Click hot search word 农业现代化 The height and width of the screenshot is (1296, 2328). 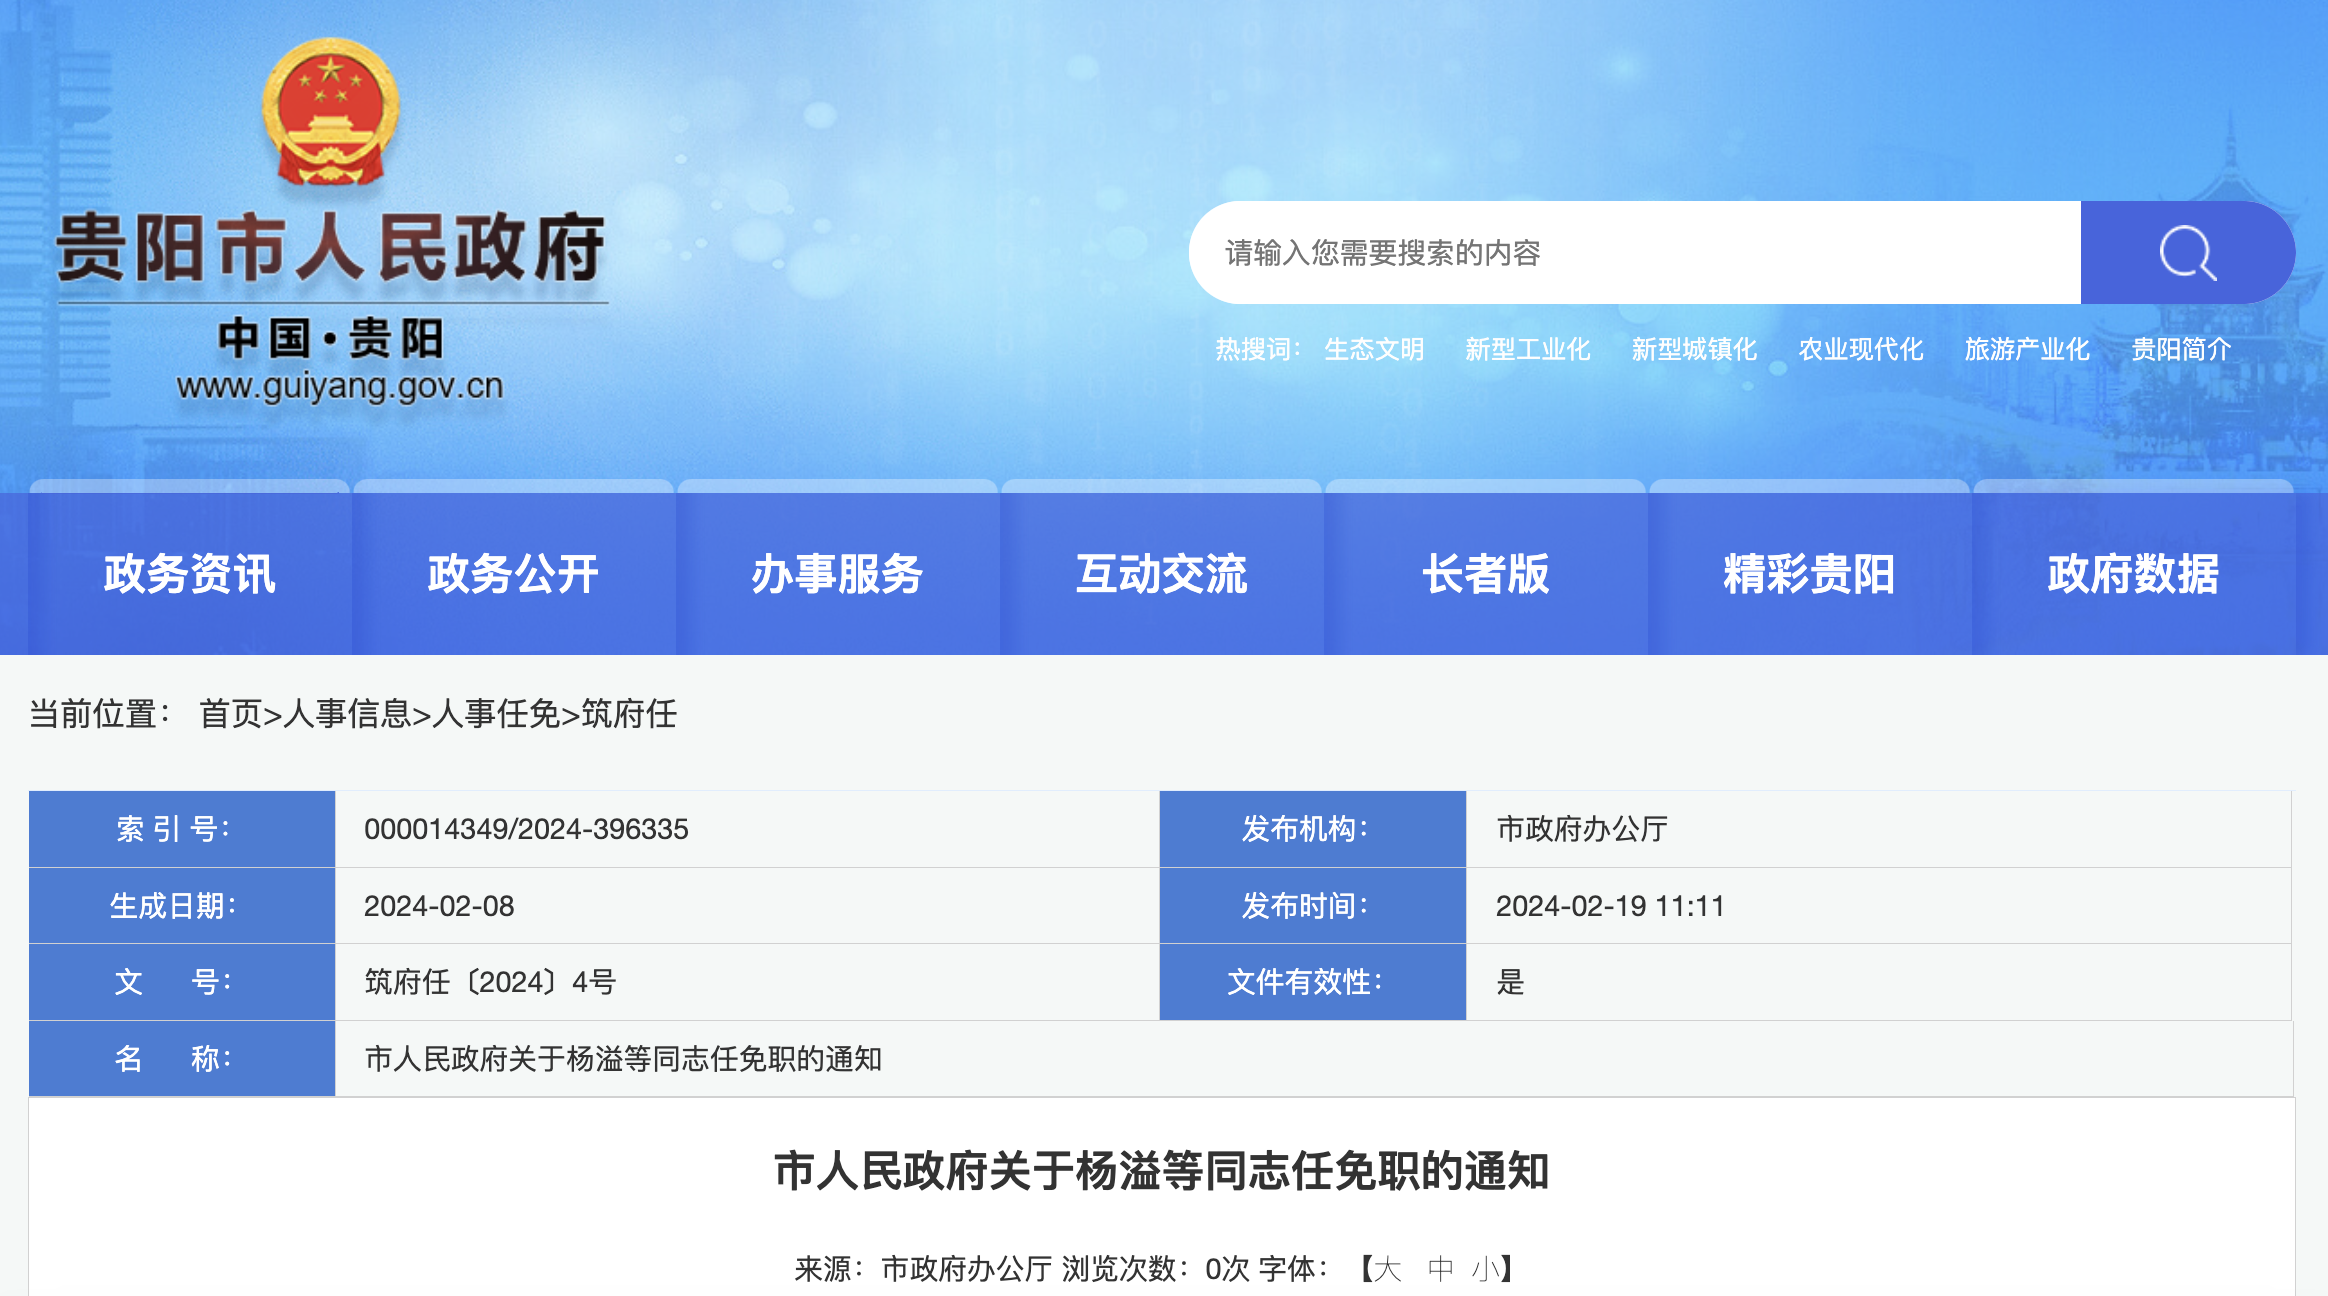point(1860,349)
